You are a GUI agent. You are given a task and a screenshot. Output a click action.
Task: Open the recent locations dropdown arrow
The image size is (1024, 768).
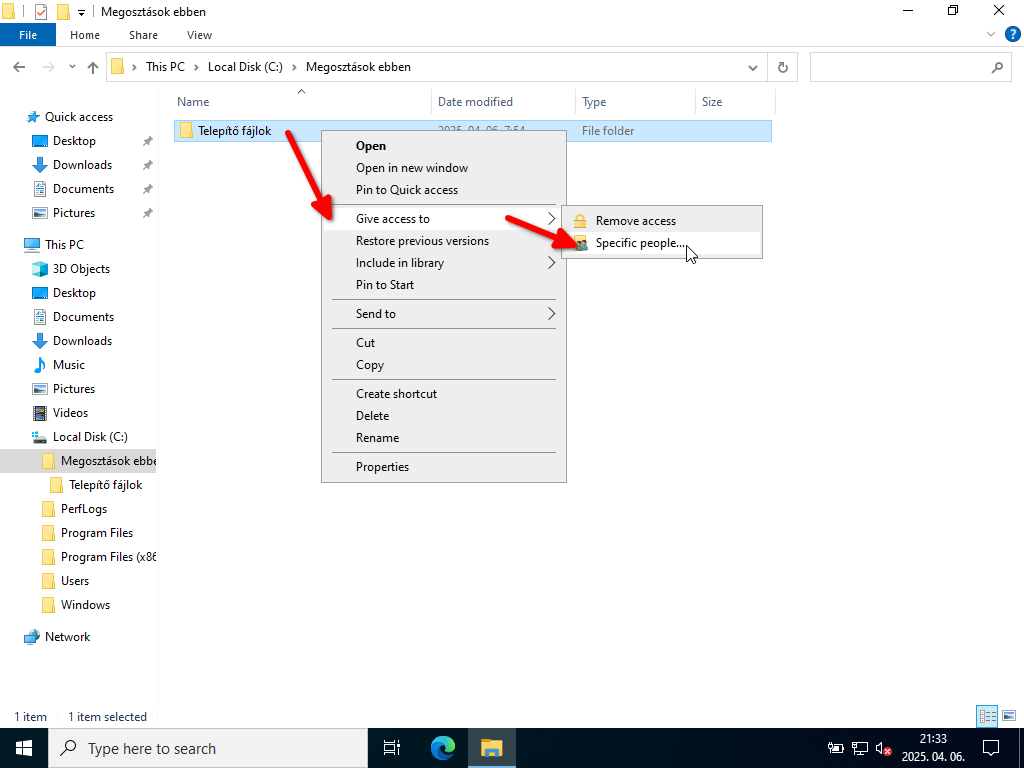72,68
